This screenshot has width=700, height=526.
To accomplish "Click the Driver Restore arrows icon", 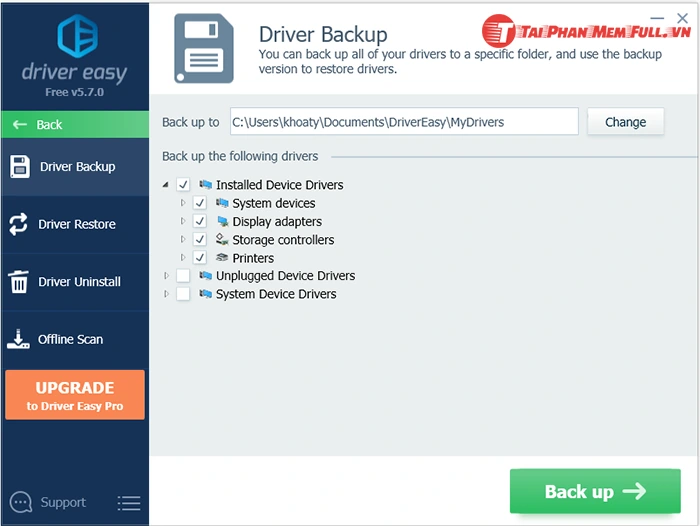I will pos(18,224).
